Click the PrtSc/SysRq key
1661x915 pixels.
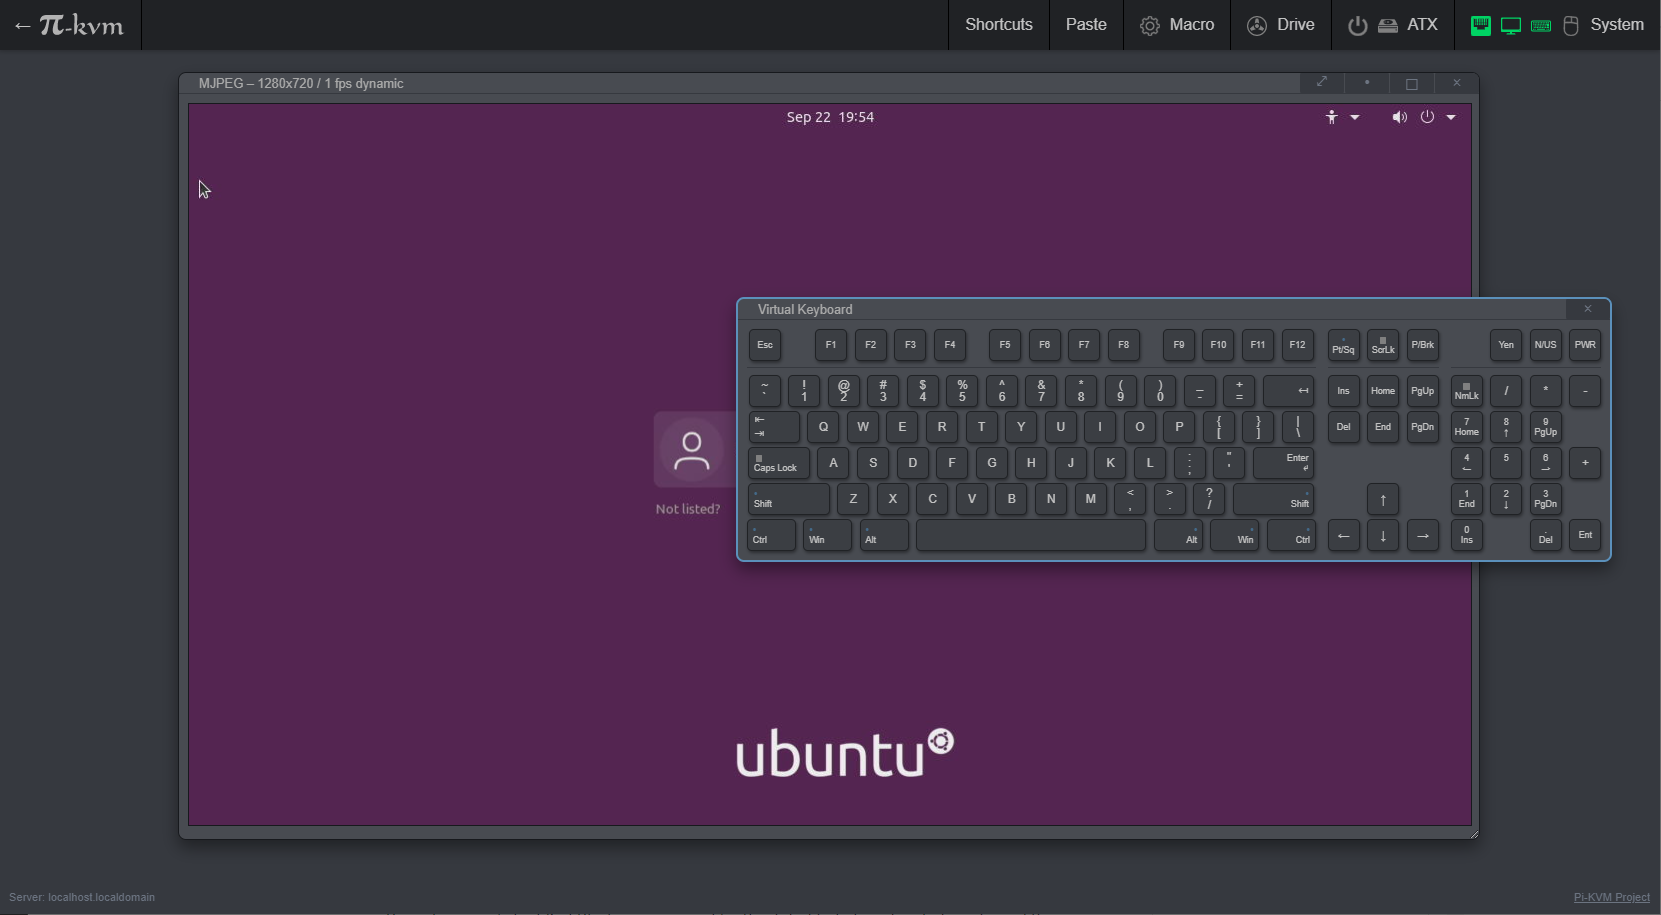click(1343, 345)
